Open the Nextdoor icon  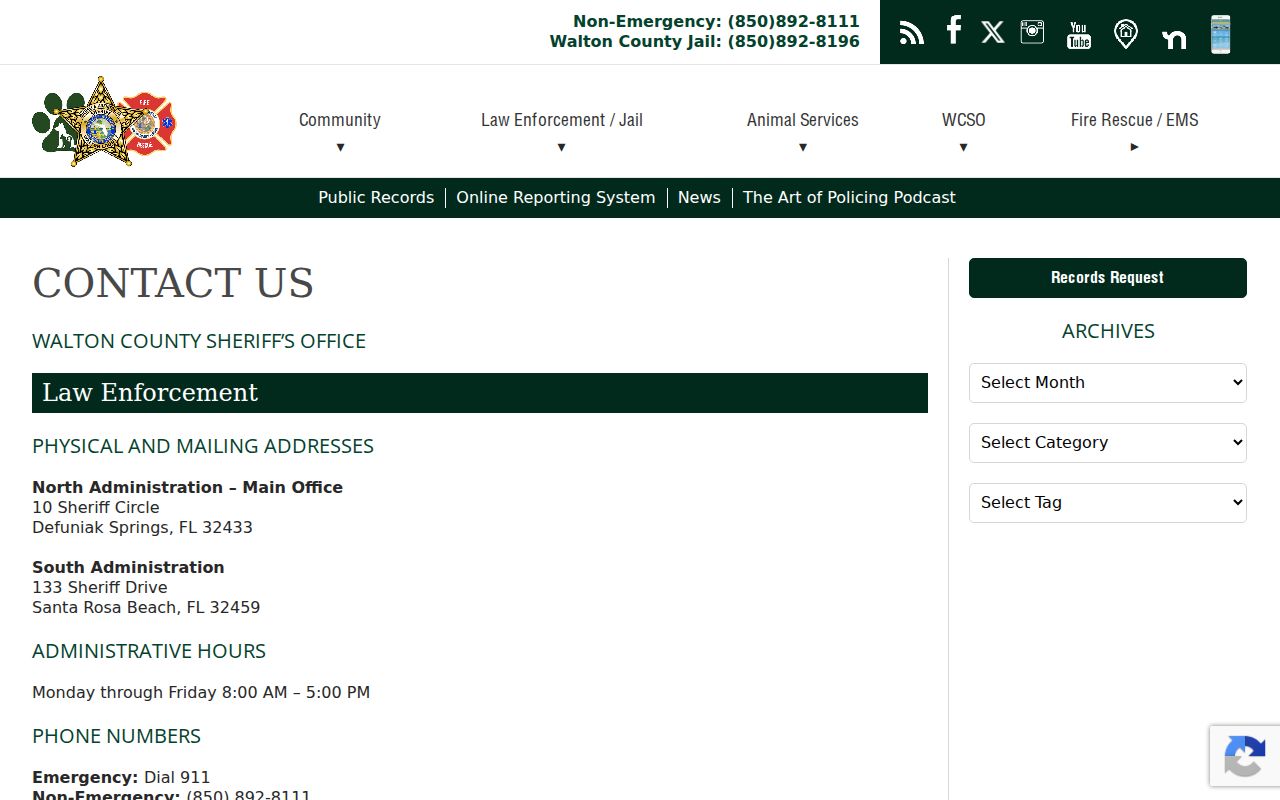click(1174, 39)
